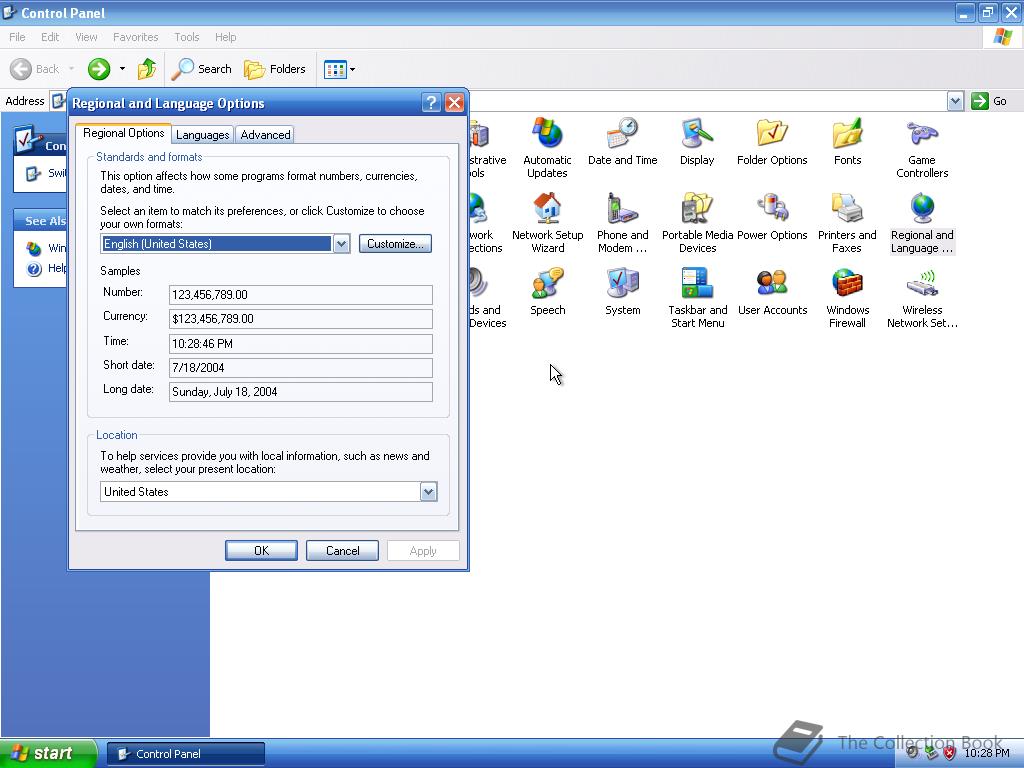Switch to the Advanced tab
Viewport: 1024px width, 768px height.
265,135
